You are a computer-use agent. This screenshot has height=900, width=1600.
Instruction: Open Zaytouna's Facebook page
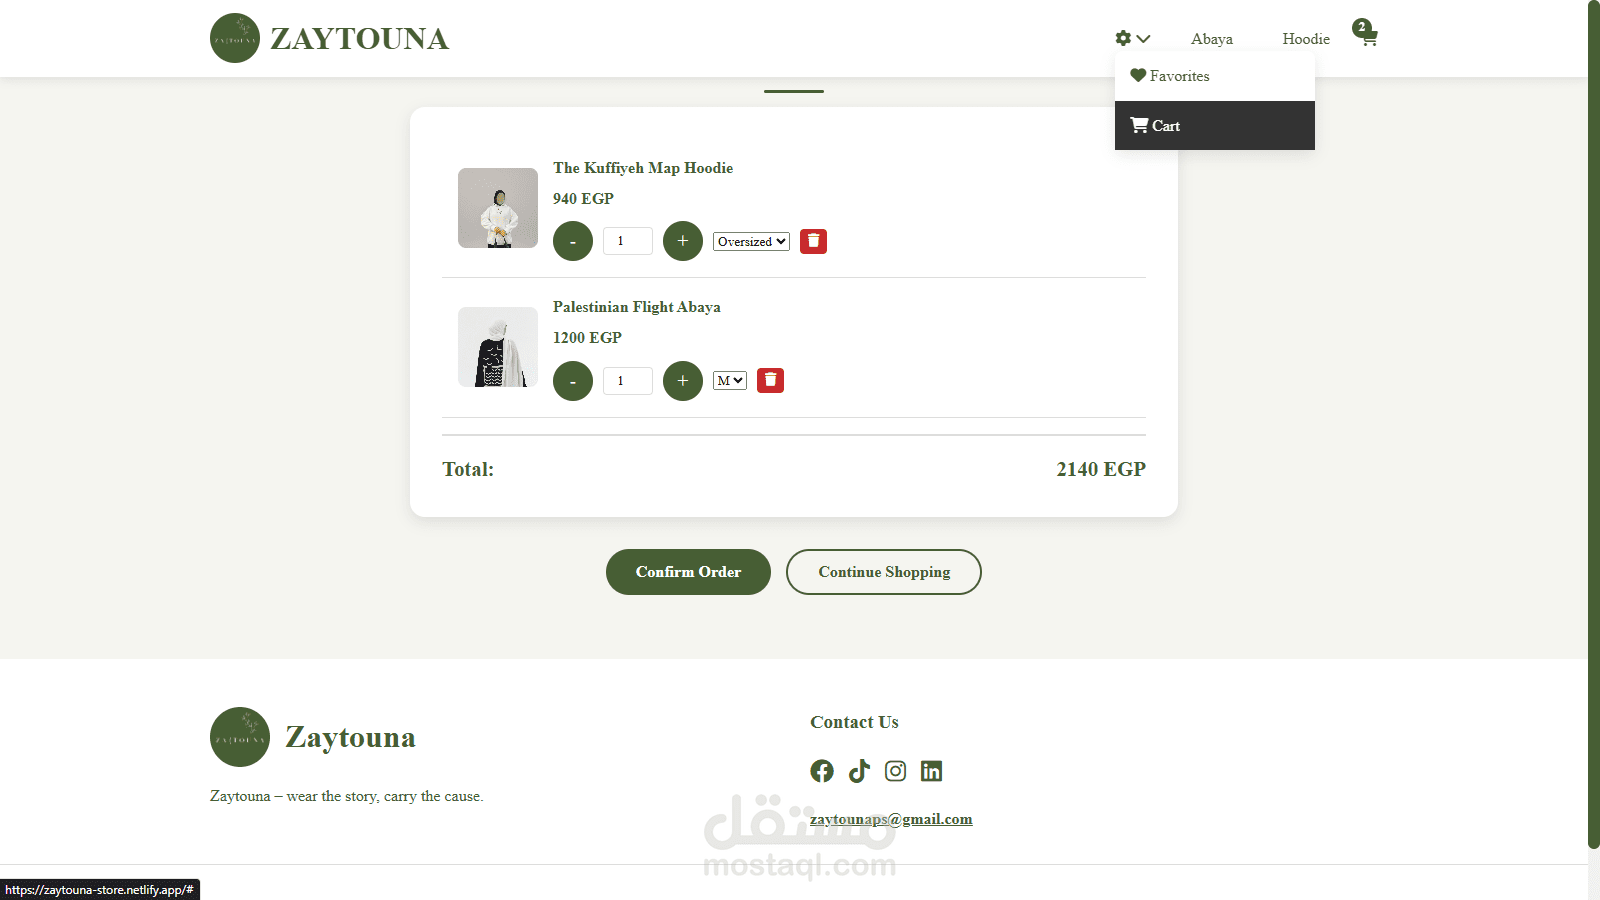822,771
